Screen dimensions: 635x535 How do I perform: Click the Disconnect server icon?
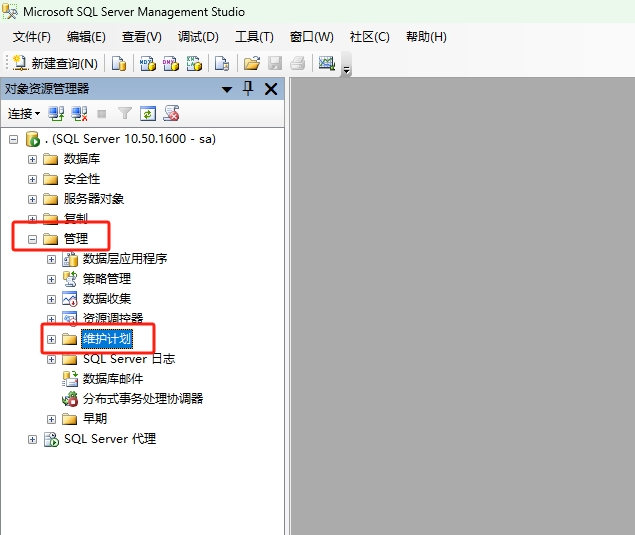click(79, 114)
